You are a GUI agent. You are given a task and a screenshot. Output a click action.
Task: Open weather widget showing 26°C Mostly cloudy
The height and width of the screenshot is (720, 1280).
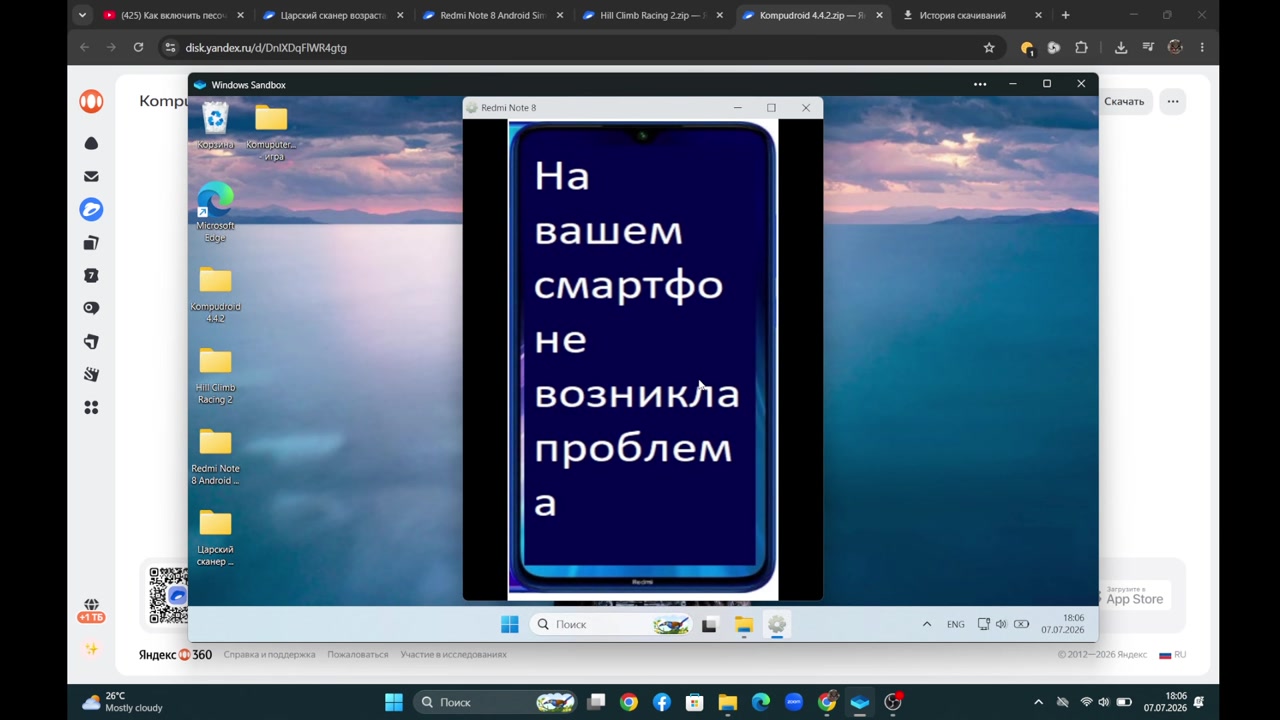pyautogui.click(x=123, y=702)
